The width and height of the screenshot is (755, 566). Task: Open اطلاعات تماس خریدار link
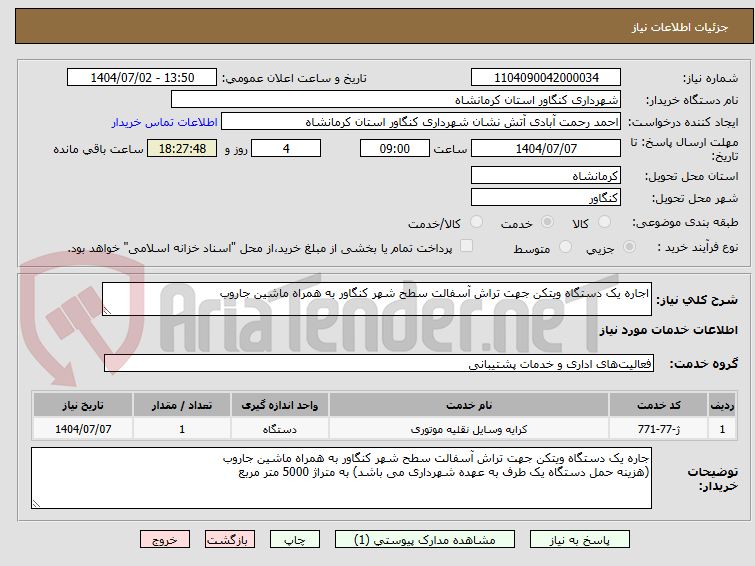pyautogui.click(x=165, y=122)
